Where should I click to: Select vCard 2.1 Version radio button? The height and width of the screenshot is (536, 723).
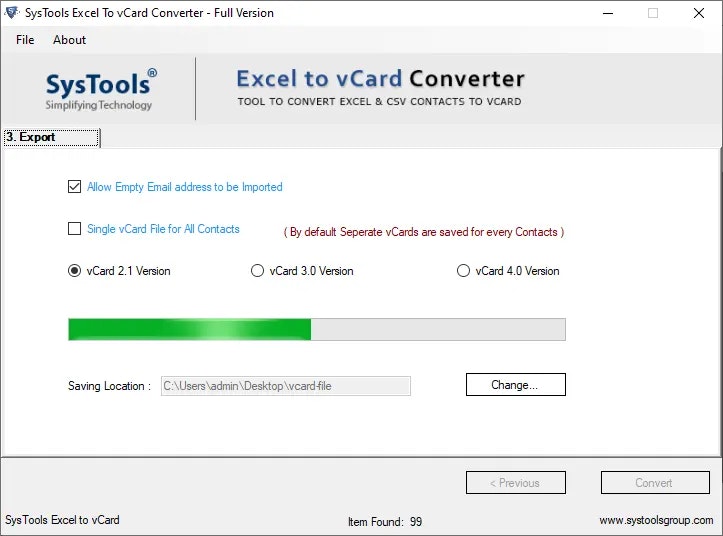tap(74, 270)
